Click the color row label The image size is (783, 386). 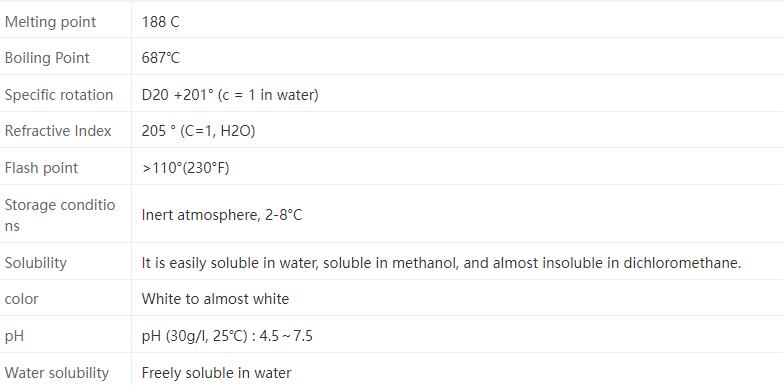coord(21,299)
